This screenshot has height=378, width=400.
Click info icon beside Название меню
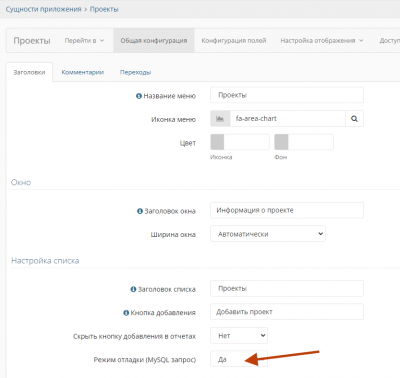tap(139, 96)
